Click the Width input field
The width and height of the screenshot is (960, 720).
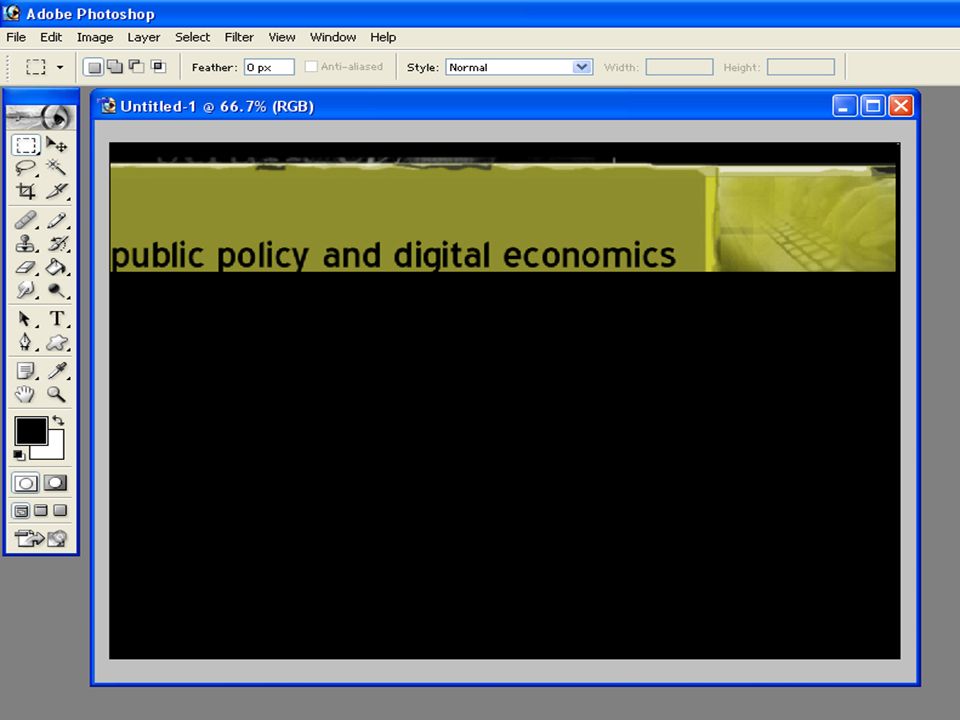pos(680,67)
